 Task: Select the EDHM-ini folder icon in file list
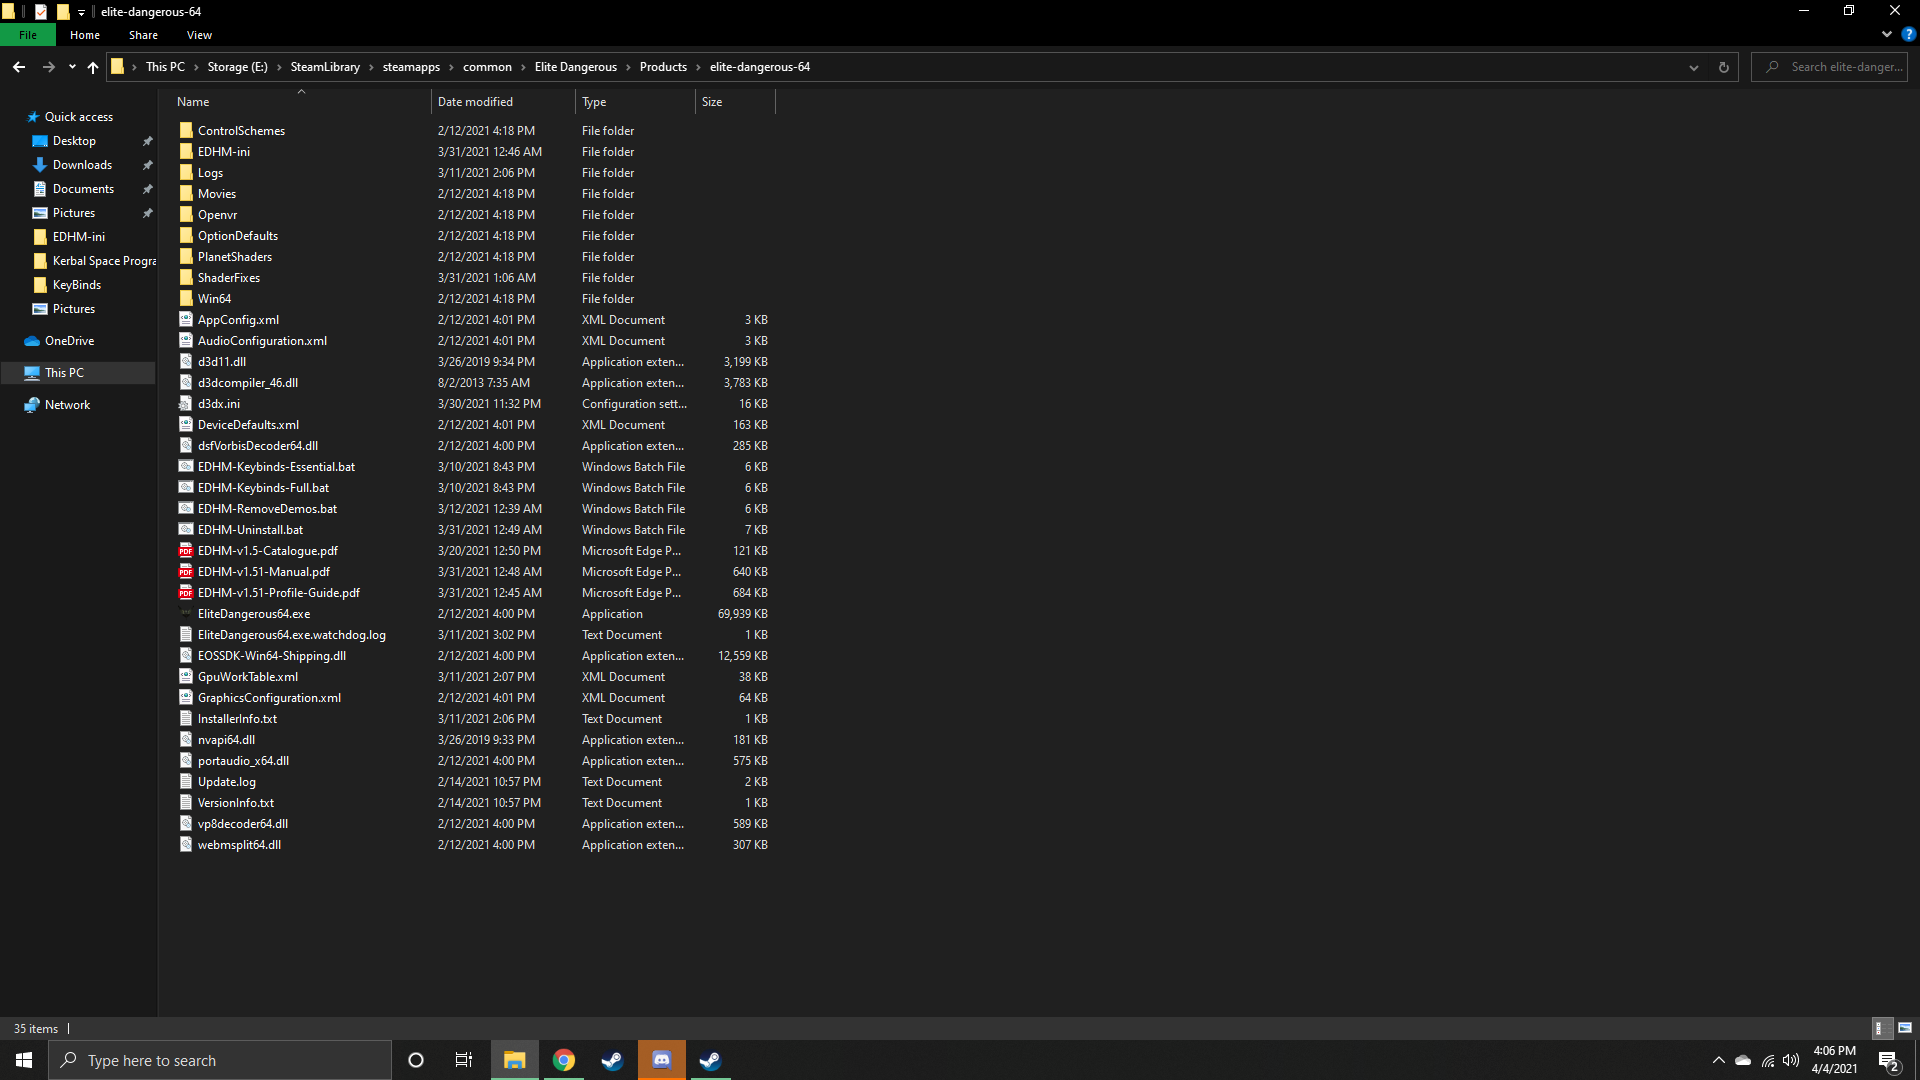point(186,152)
